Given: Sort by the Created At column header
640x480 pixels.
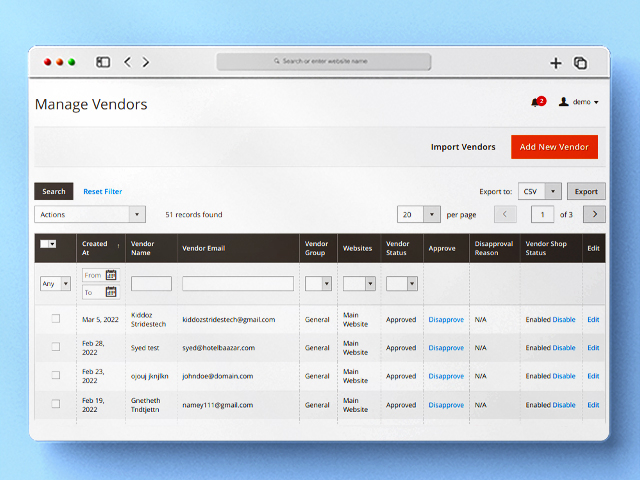Looking at the screenshot, I should click(x=96, y=248).
